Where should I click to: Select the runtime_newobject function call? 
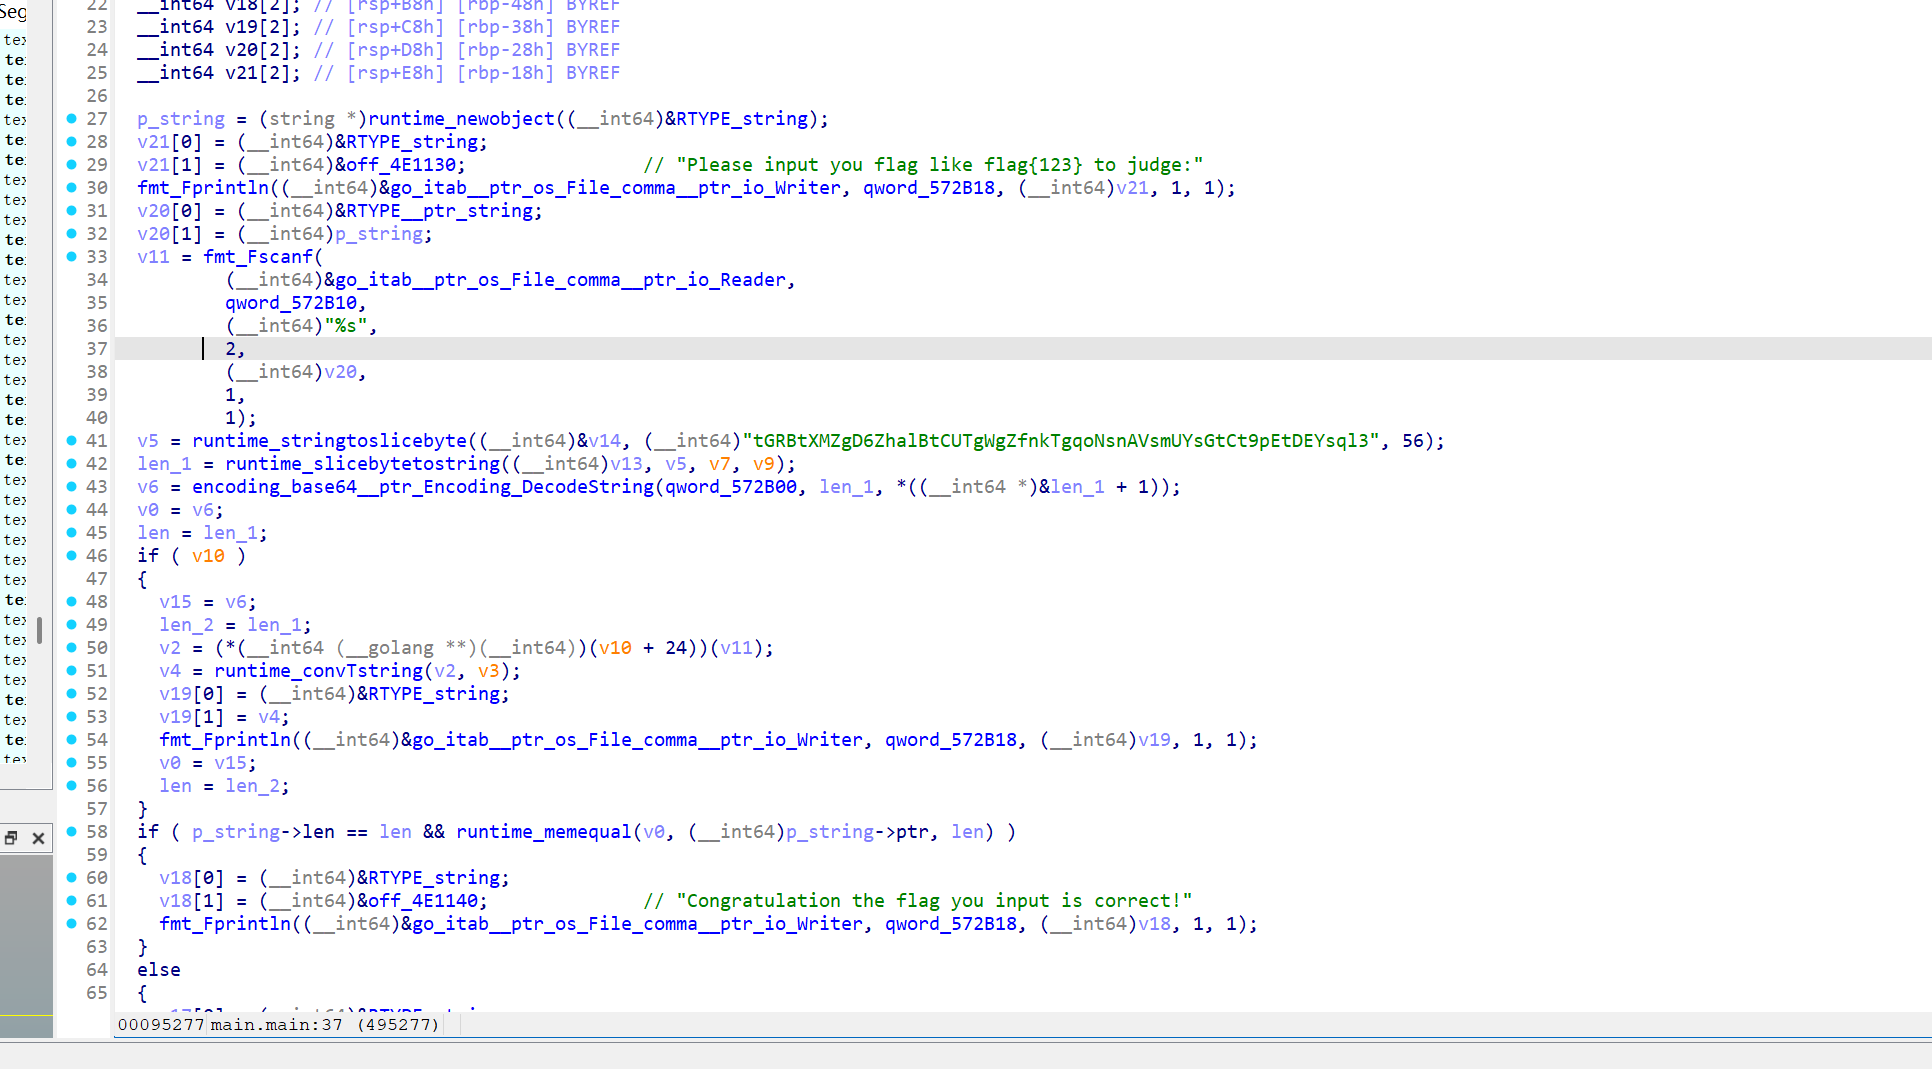[x=461, y=119]
